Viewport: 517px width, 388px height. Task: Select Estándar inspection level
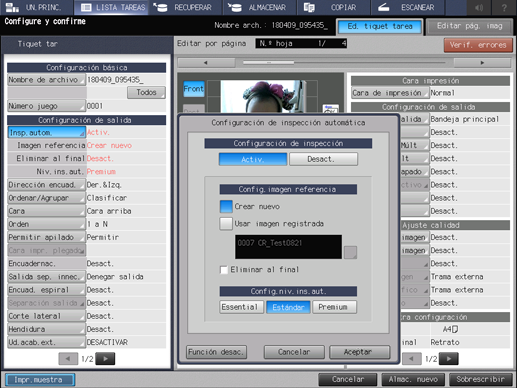[x=288, y=307]
